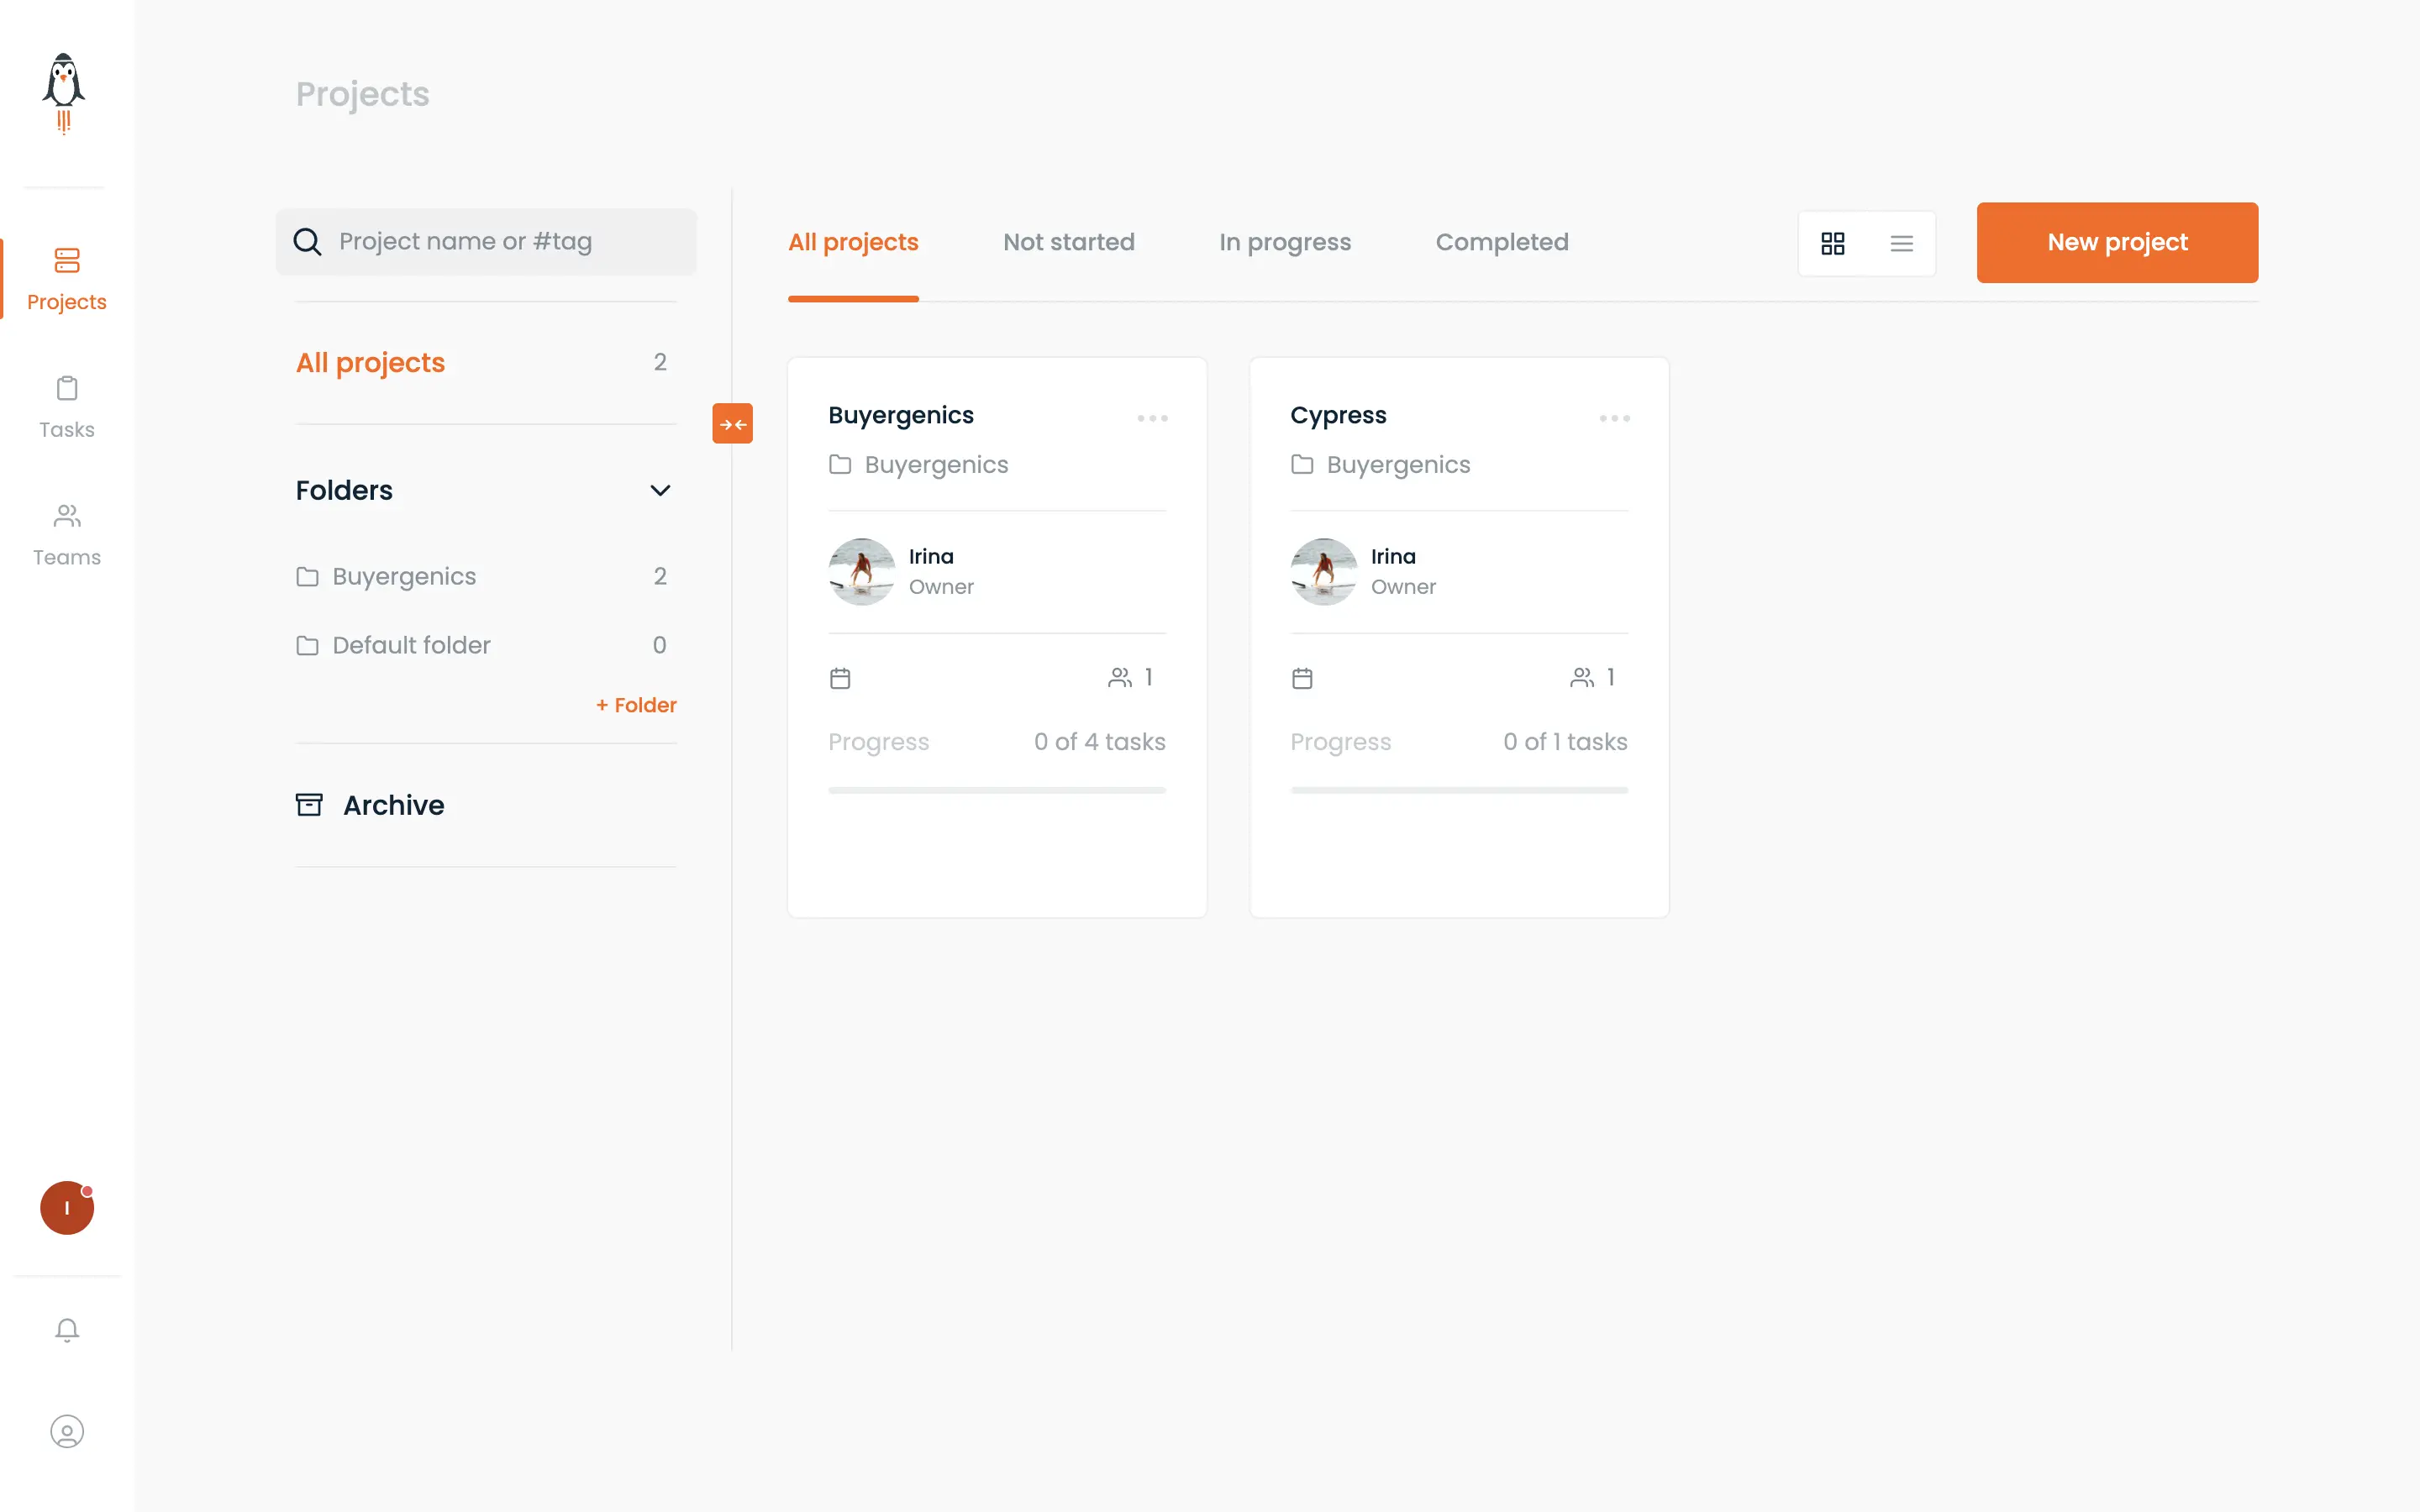Open the user account profile icon
Viewport: 2420px width, 1512px height.
(x=67, y=1431)
